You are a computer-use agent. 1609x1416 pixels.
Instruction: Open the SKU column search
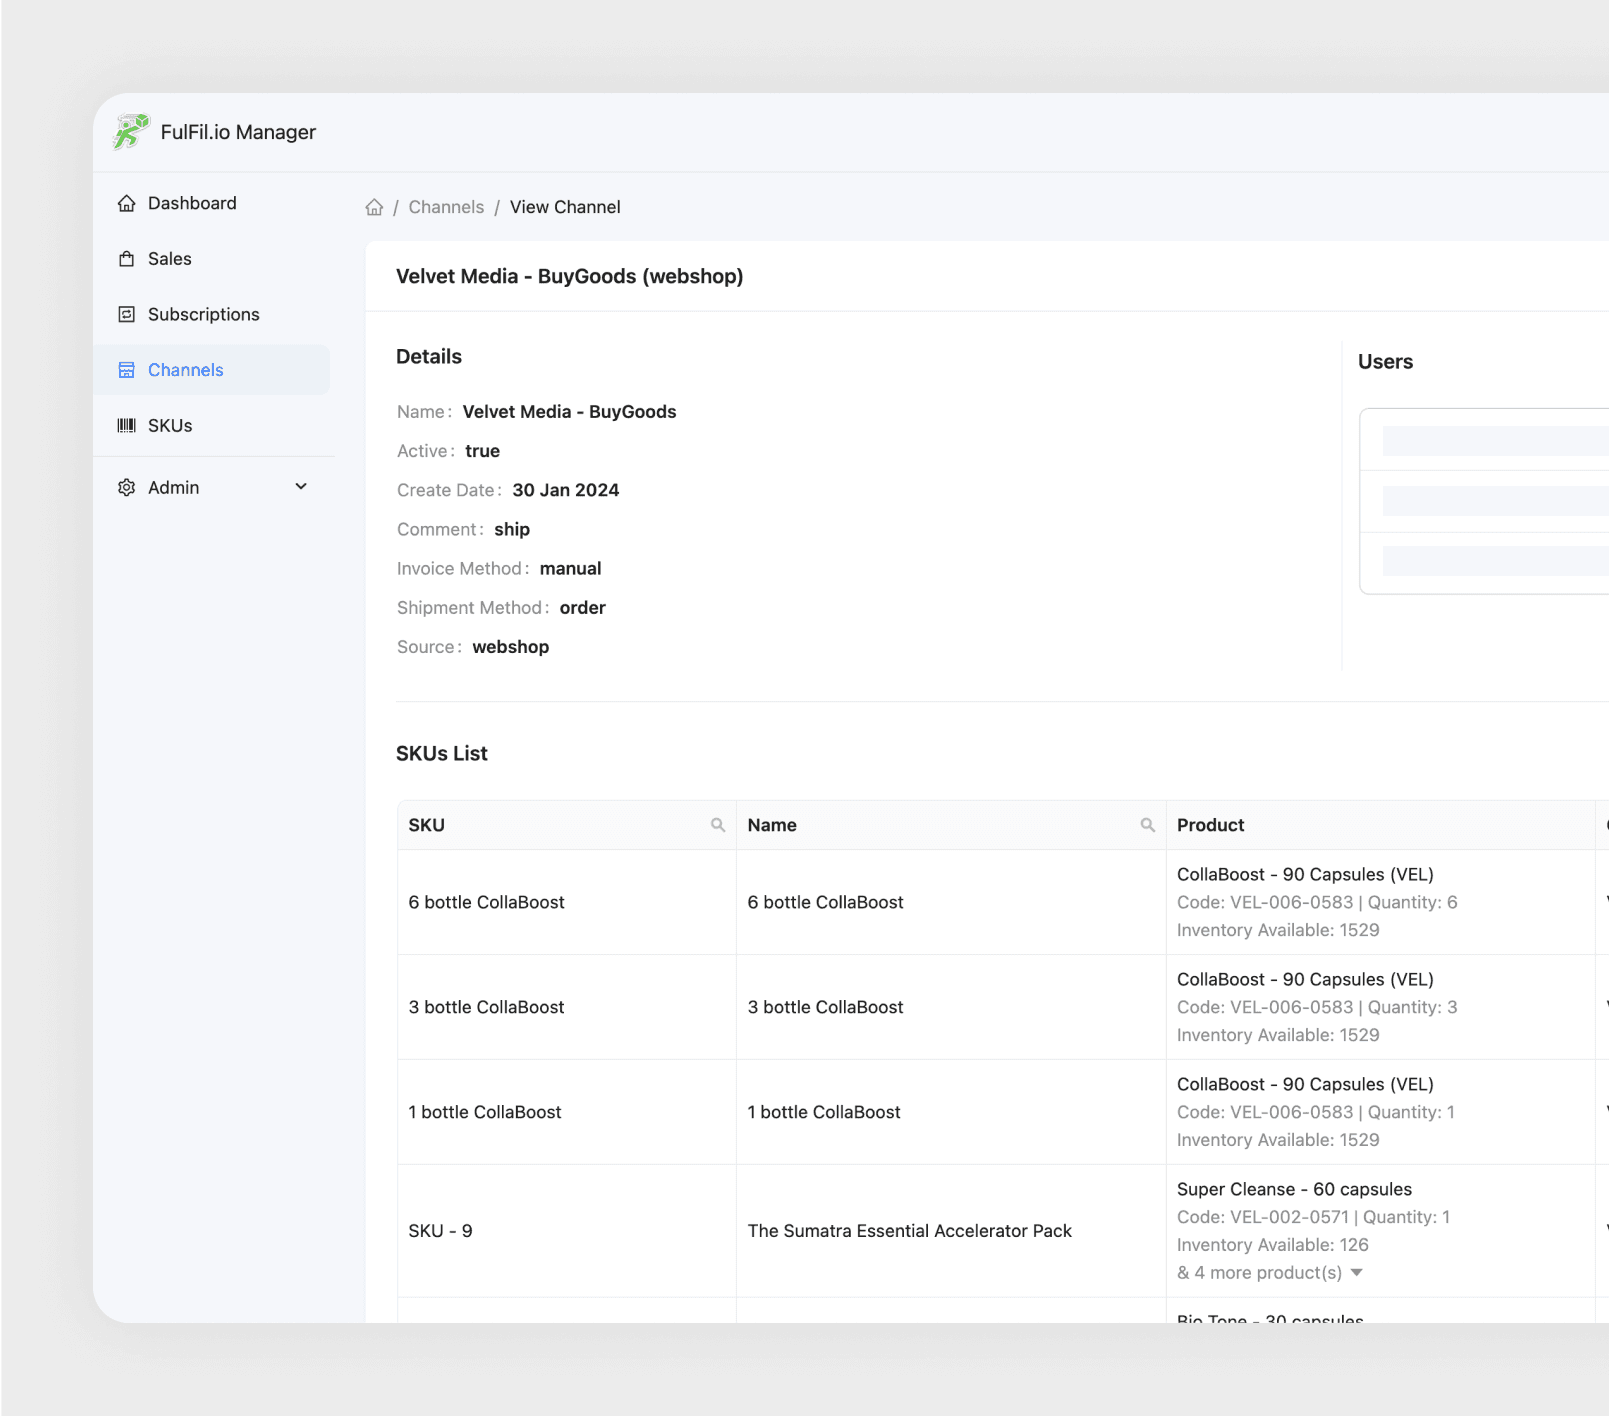[x=717, y=825]
